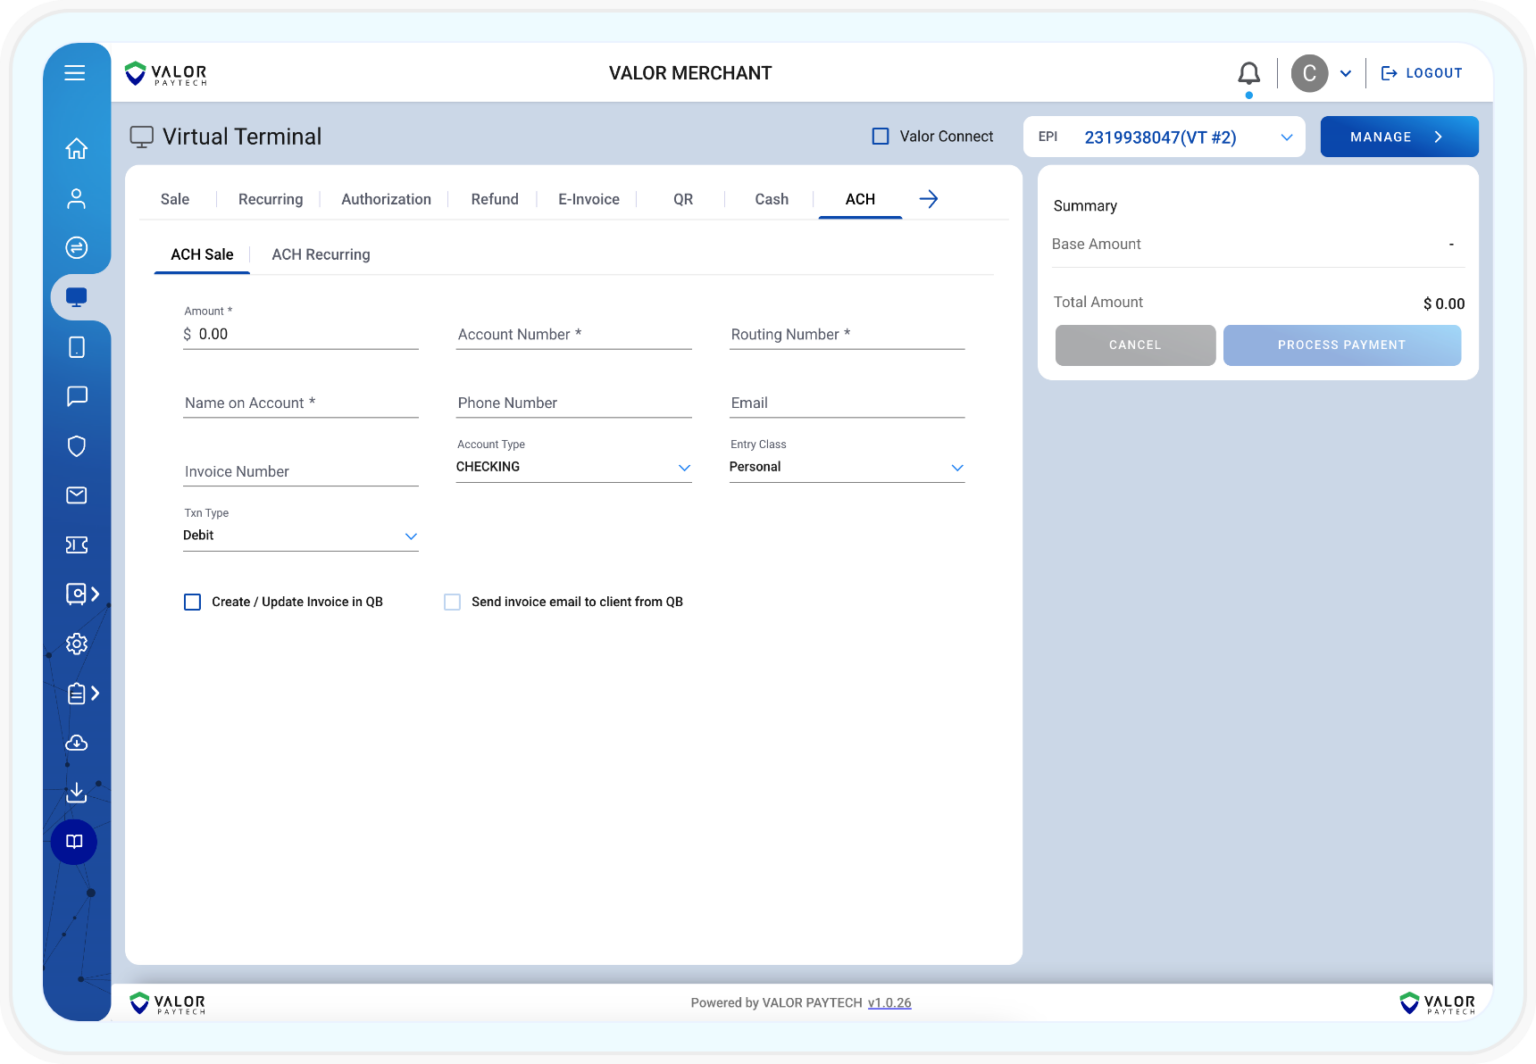Switch to the ACH Recurring tab
The image size is (1536, 1064).
(x=320, y=255)
